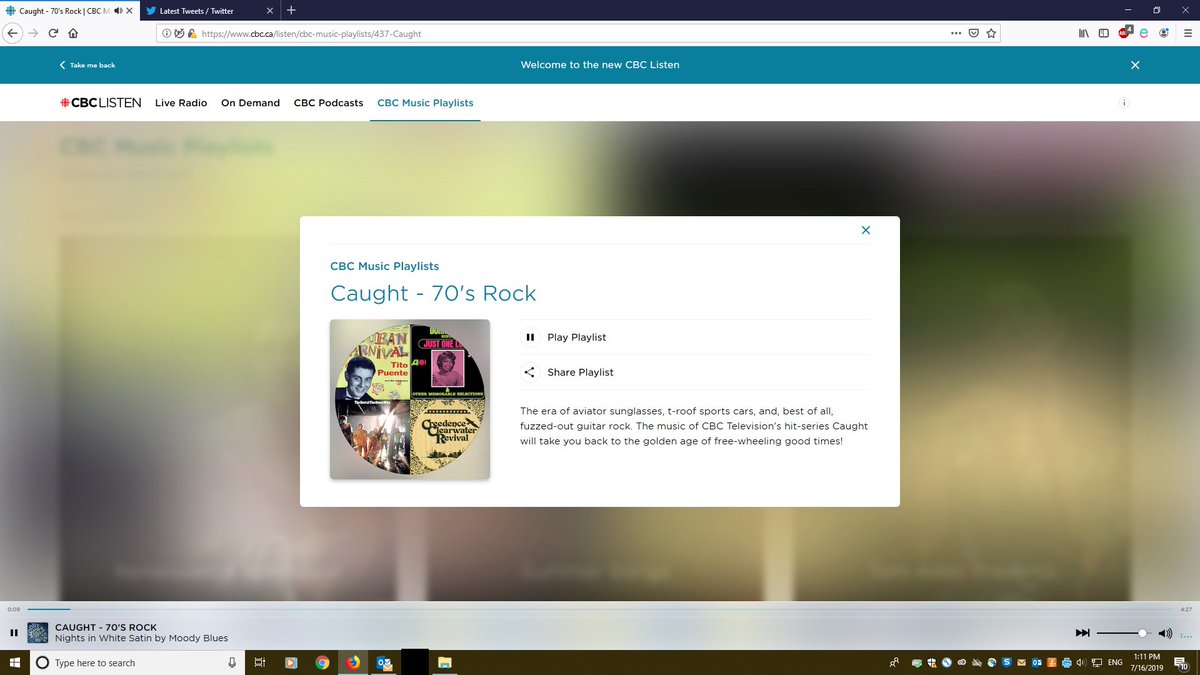Click the Type here to search box
Screen dimensions: 1200x675
coord(137,662)
